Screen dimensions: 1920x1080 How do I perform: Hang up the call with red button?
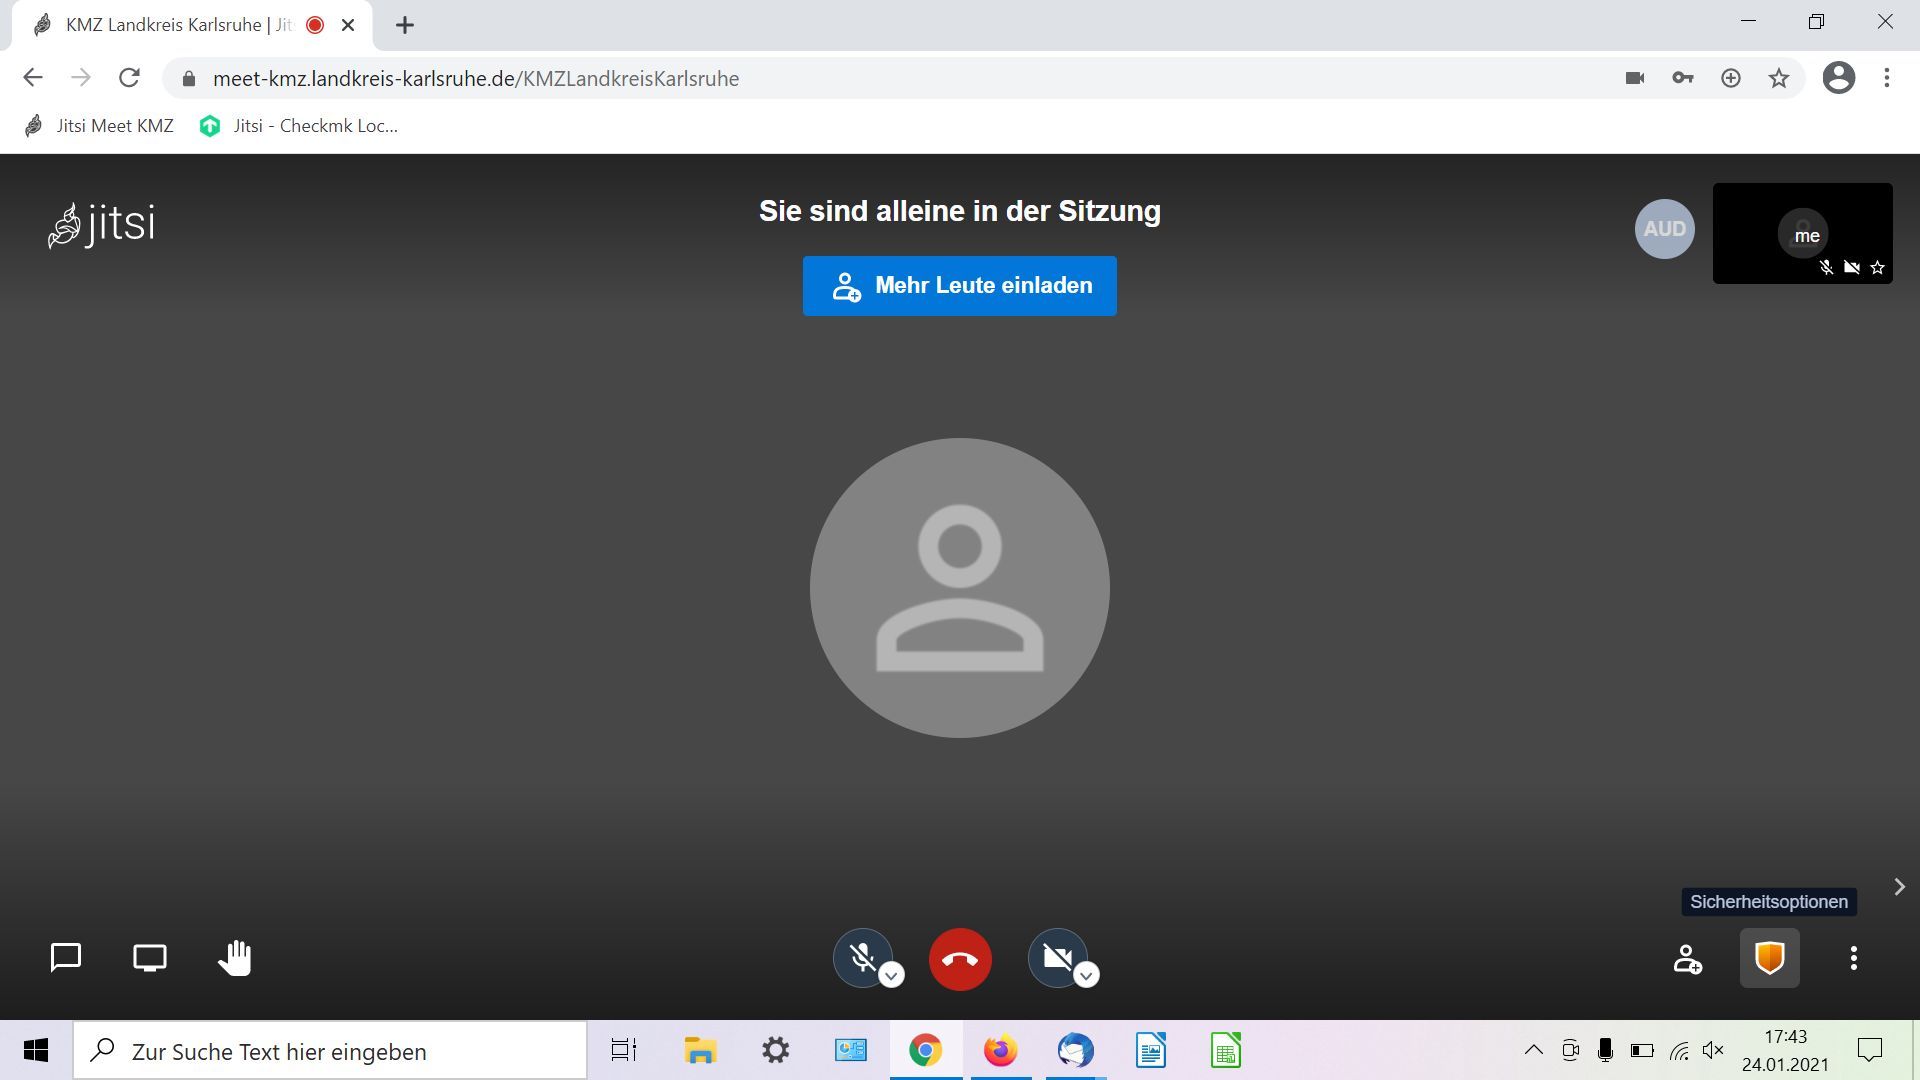click(x=960, y=959)
